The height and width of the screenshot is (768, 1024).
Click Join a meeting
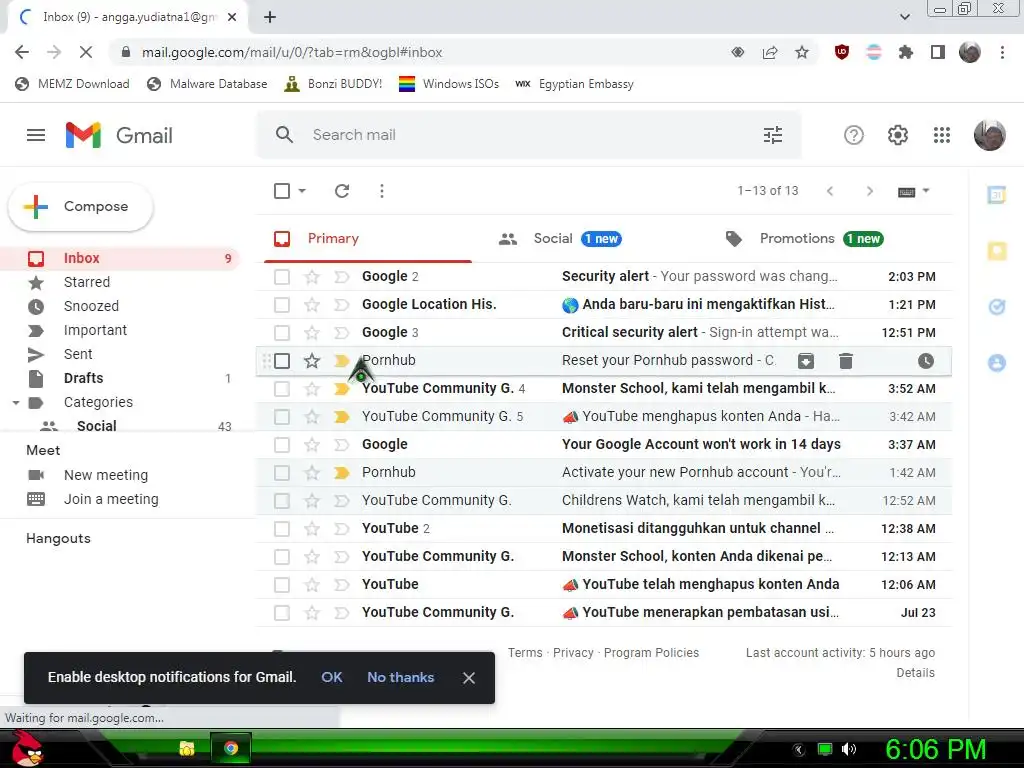[111, 500]
